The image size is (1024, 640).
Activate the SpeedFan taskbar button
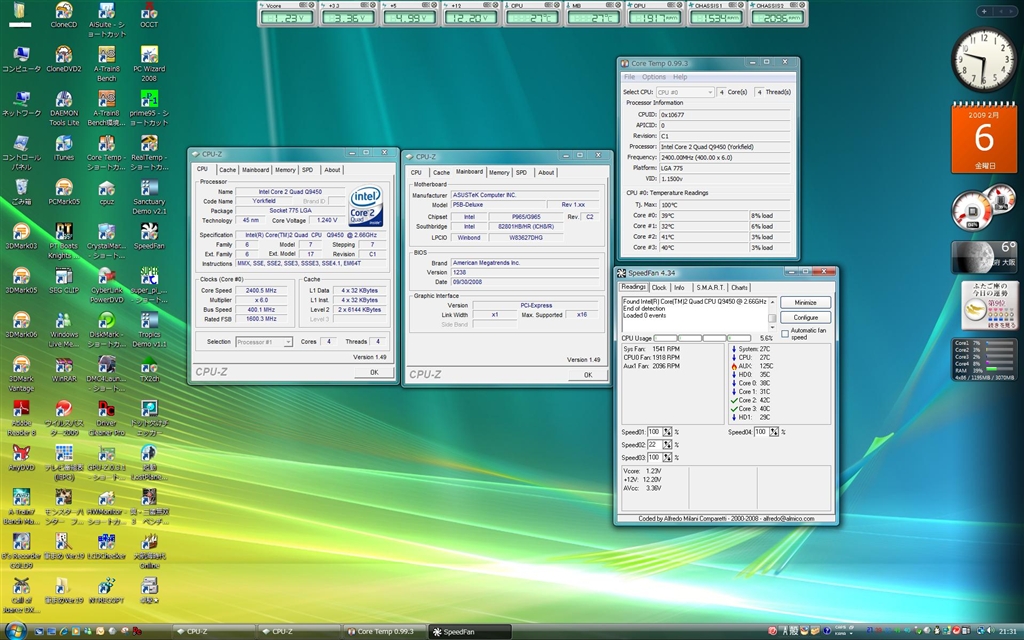(470, 632)
